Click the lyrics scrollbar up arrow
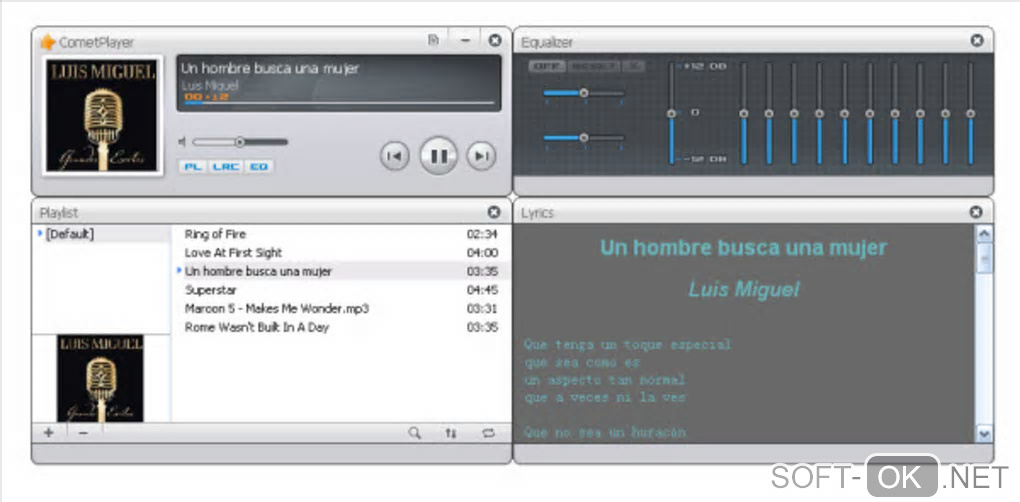Viewport: 1020px width, 502px height. tap(984, 233)
